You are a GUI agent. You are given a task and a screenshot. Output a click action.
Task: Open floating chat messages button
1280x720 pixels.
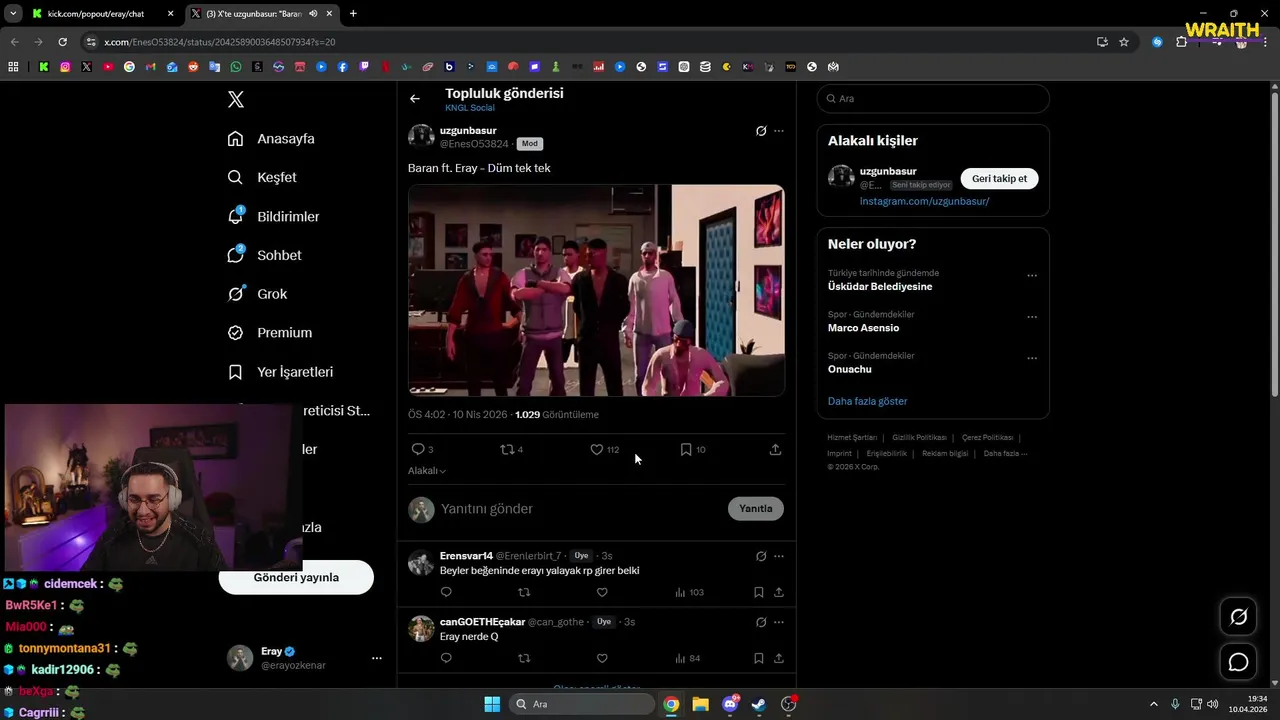click(x=1238, y=662)
